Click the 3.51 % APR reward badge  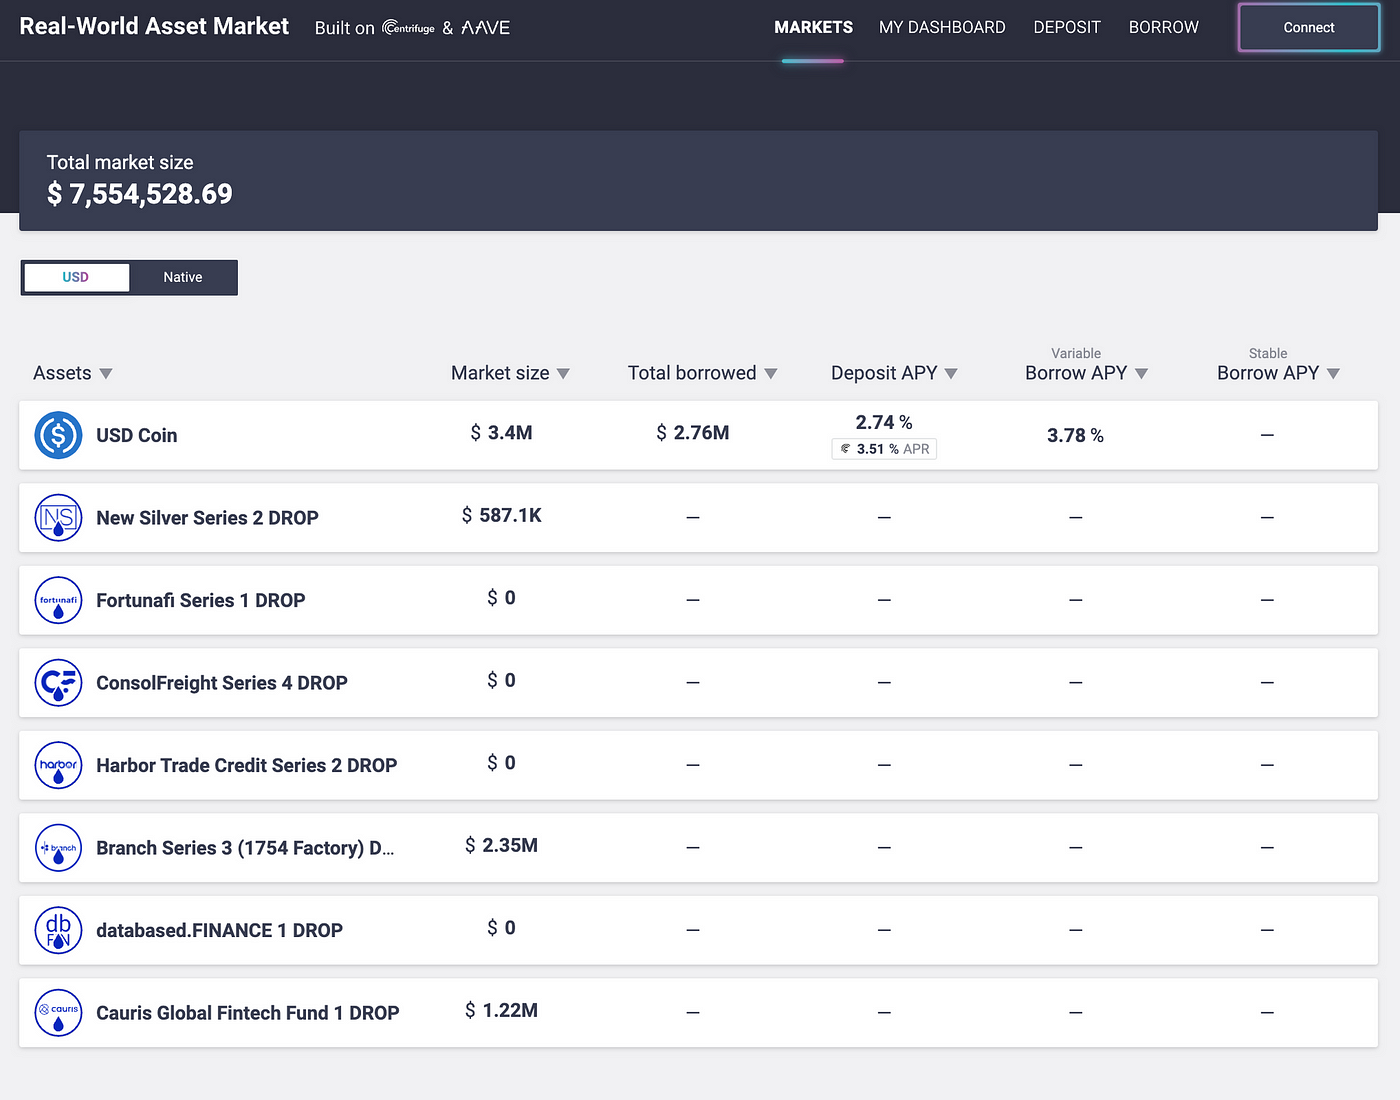click(x=884, y=449)
